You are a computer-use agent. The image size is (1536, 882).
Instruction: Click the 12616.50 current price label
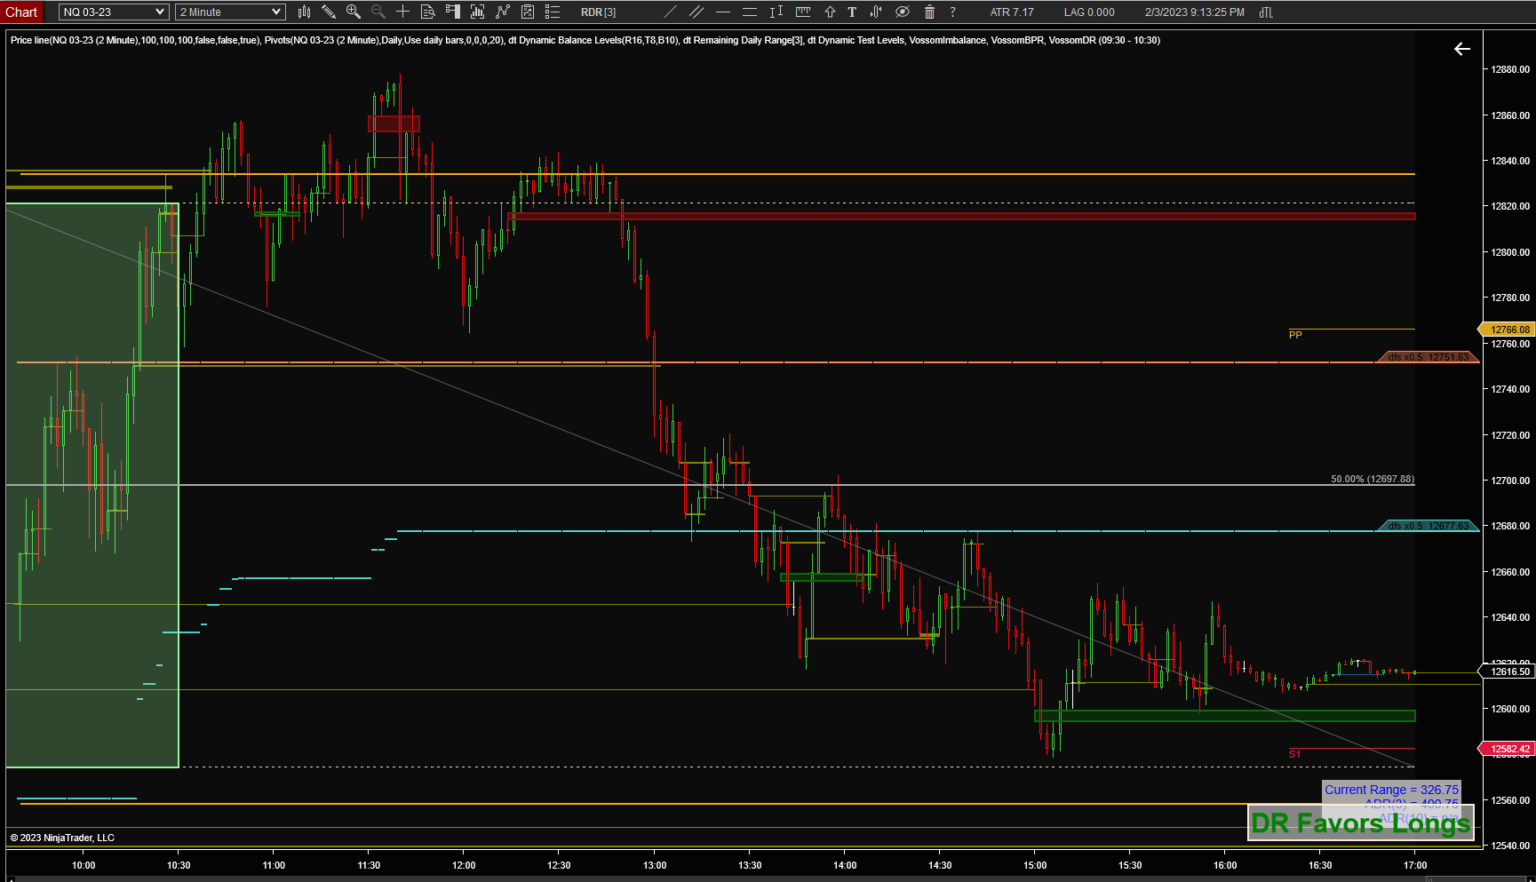(x=1506, y=672)
